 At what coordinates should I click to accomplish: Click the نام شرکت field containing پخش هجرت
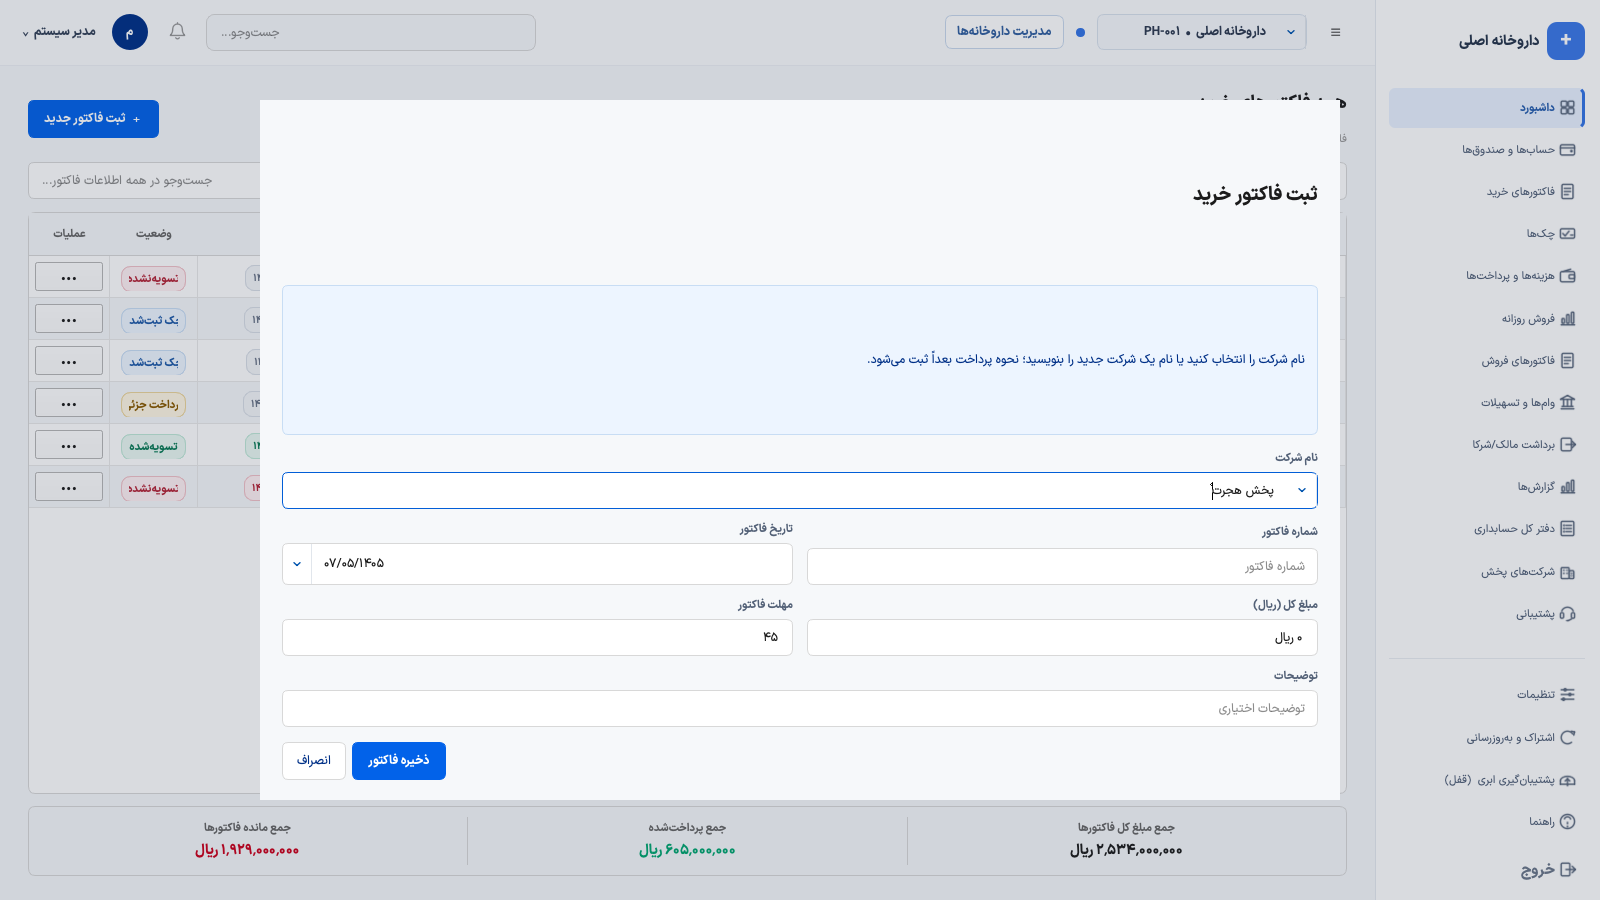point(800,490)
